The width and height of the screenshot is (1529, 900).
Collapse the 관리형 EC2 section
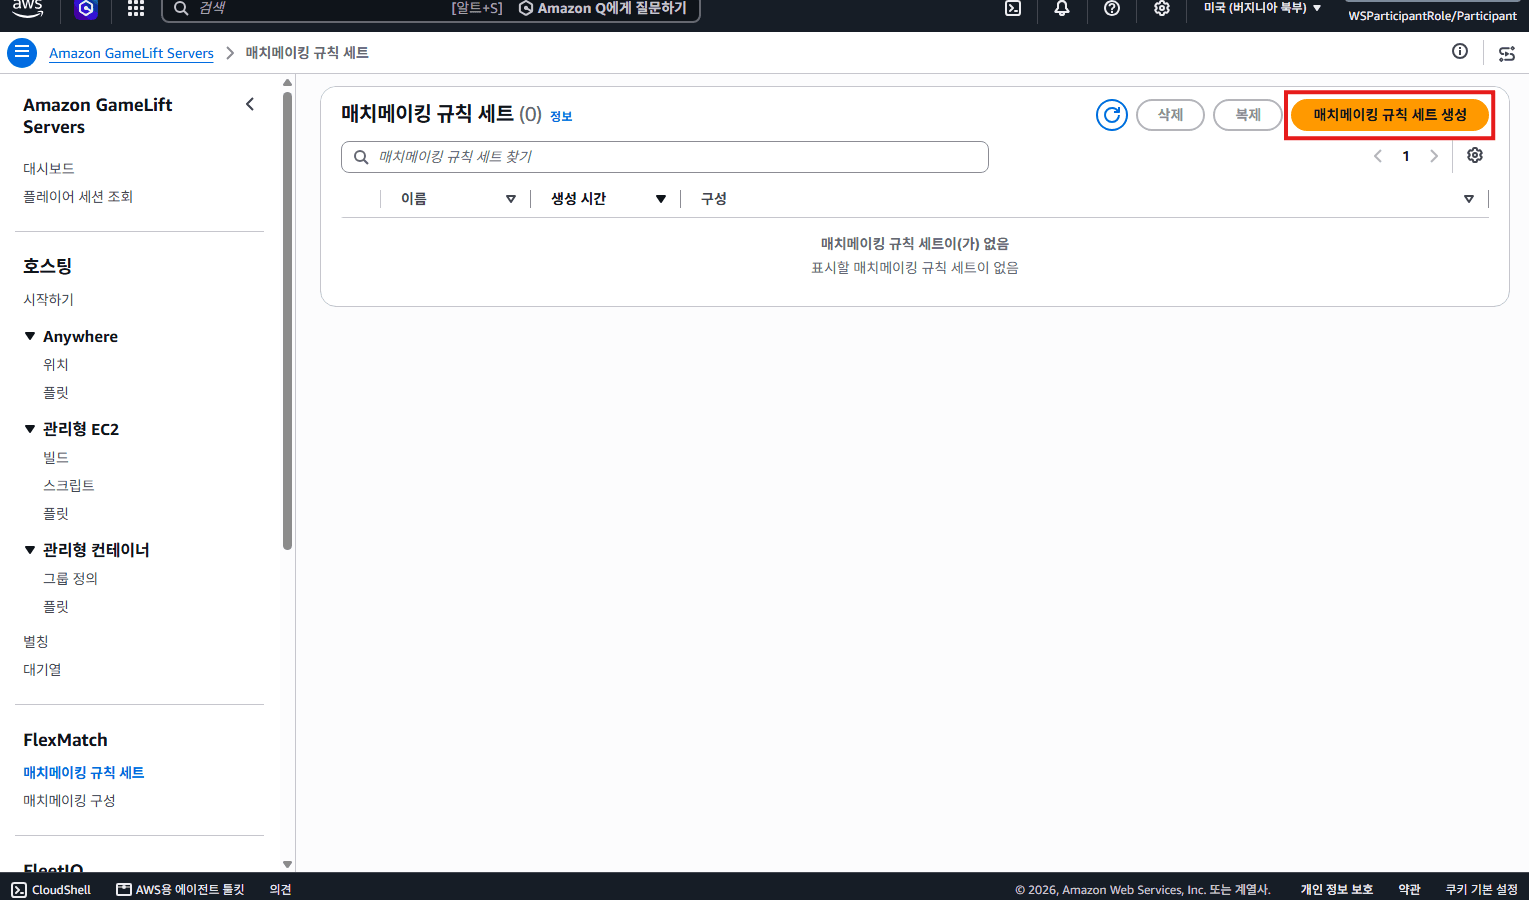30,429
